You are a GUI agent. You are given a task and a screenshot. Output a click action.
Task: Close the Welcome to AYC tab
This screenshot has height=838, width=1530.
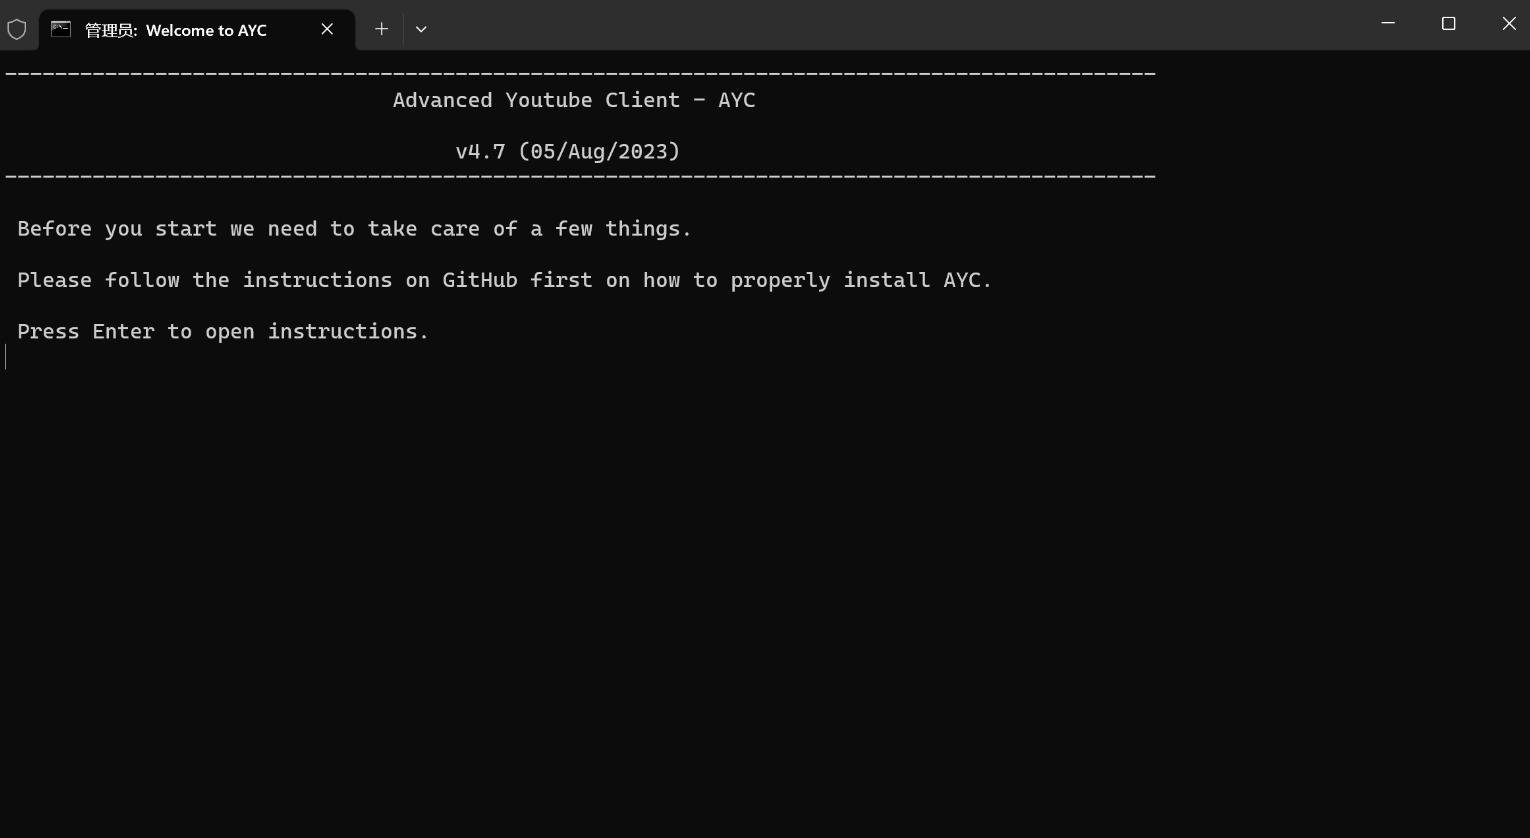point(327,29)
